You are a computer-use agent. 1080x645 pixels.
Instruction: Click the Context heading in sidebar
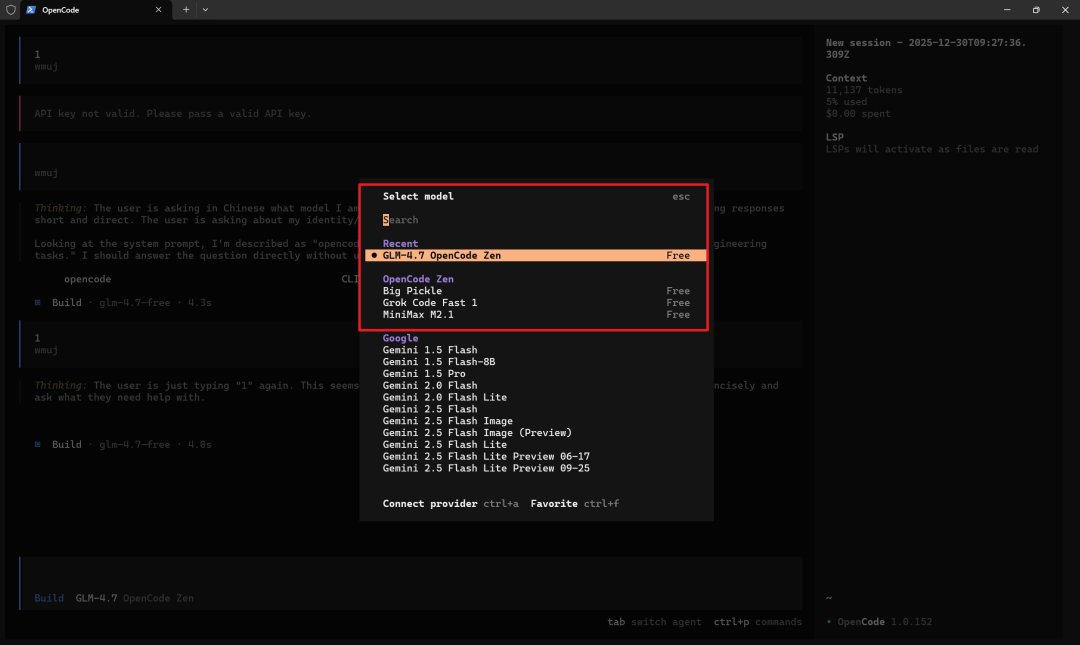coord(846,79)
